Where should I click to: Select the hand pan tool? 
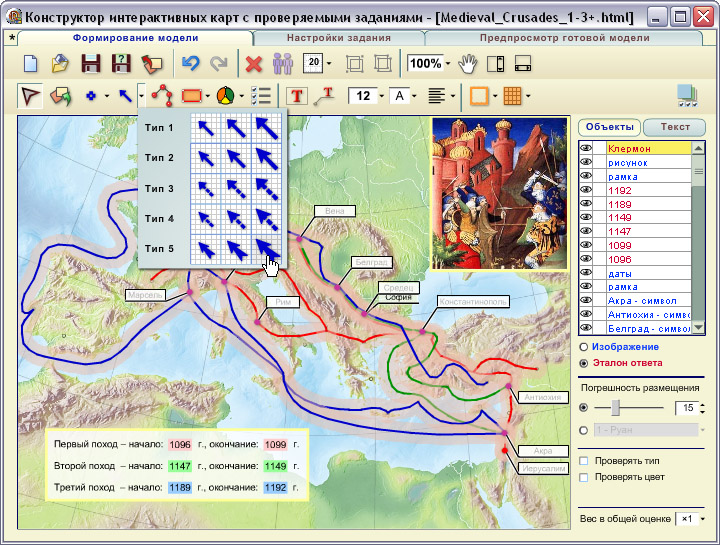click(x=467, y=63)
